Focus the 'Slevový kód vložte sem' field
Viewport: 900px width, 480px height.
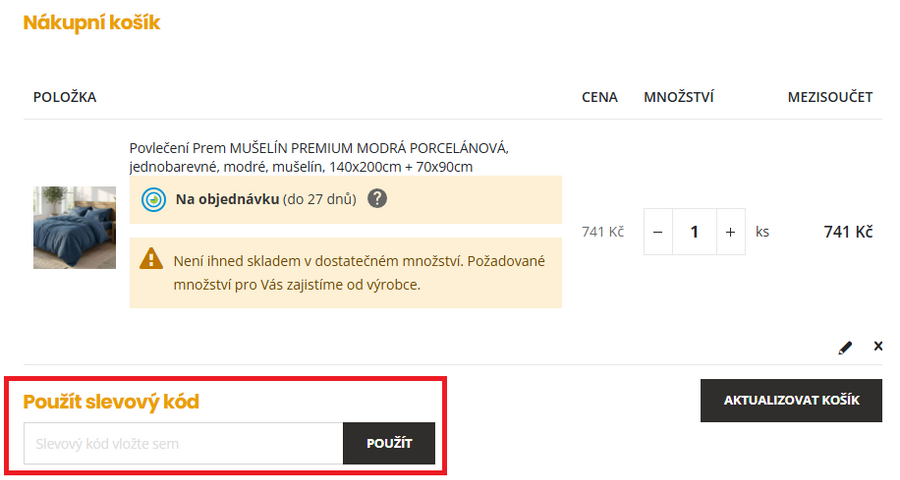click(x=183, y=443)
